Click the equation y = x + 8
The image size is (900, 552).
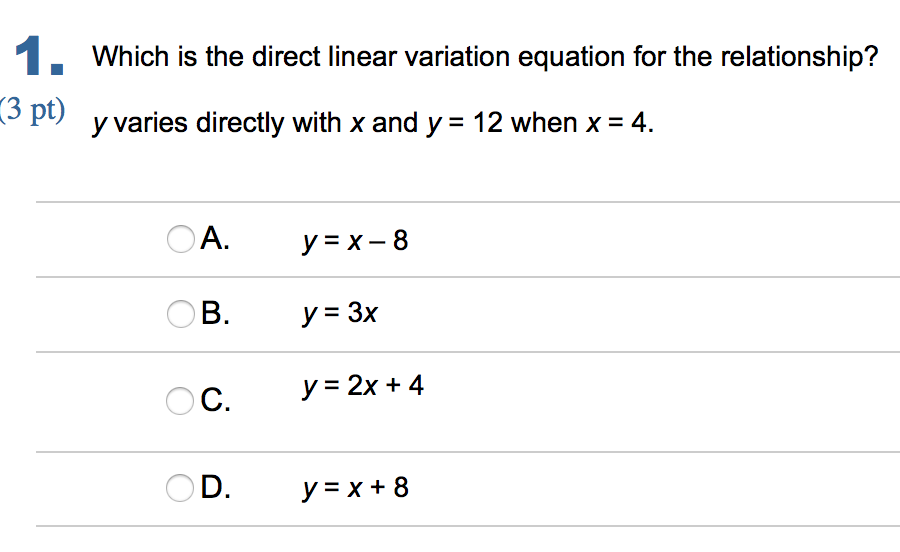[x=355, y=488]
